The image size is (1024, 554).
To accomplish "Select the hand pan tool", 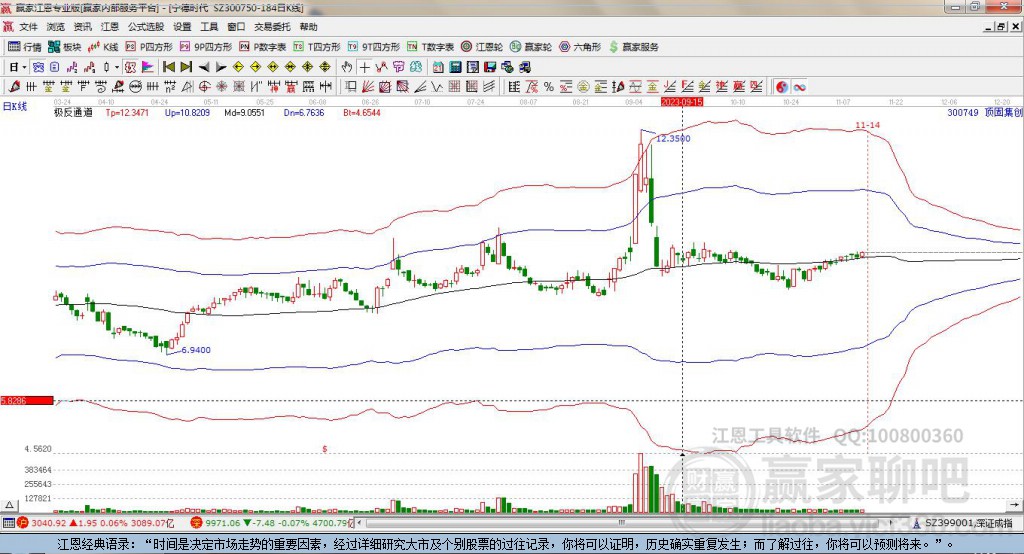I will point(347,67).
